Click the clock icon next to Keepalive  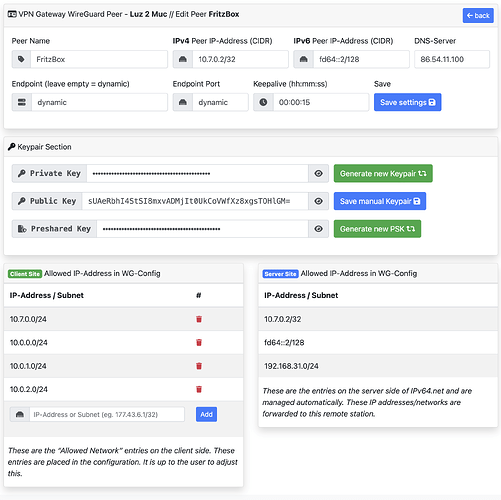(263, 102)
